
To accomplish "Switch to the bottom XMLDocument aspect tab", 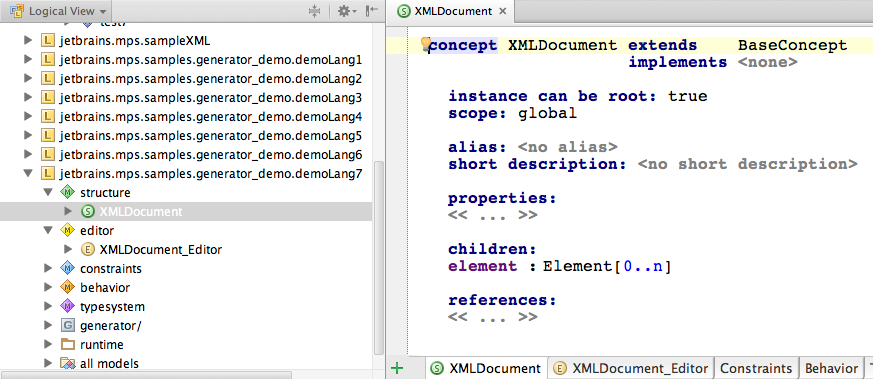I will [x=487, y=368].
